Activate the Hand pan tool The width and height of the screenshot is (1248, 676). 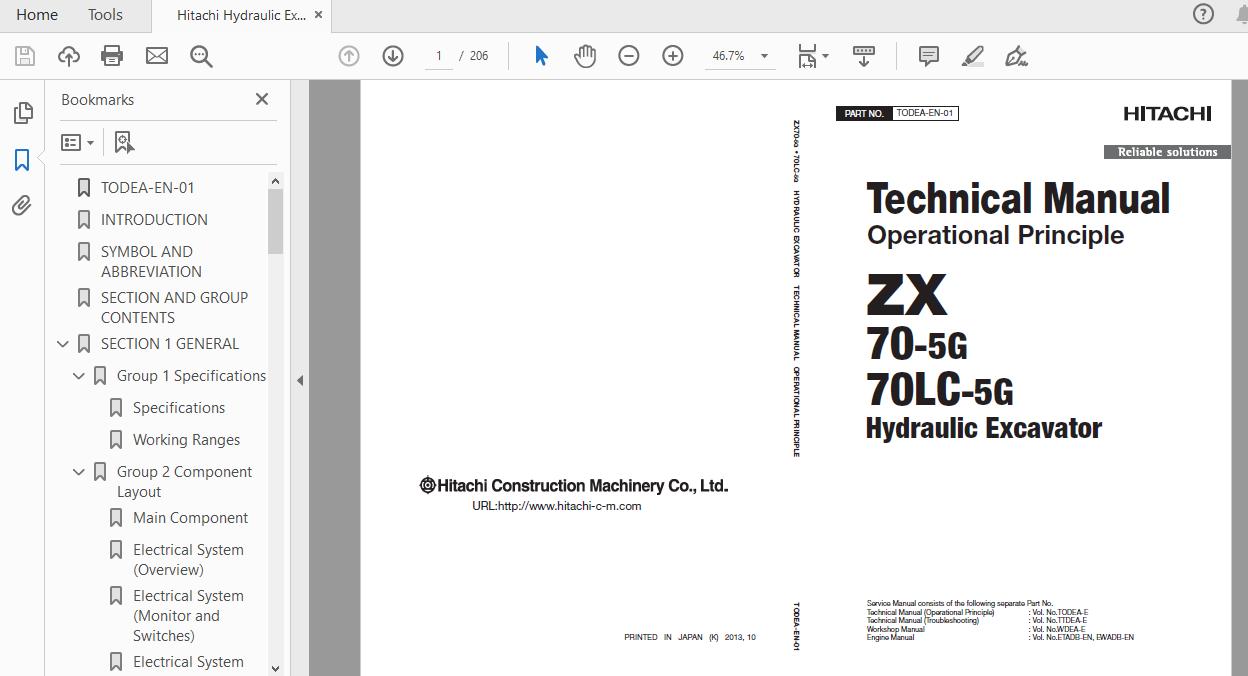click(x=585, y=56)
